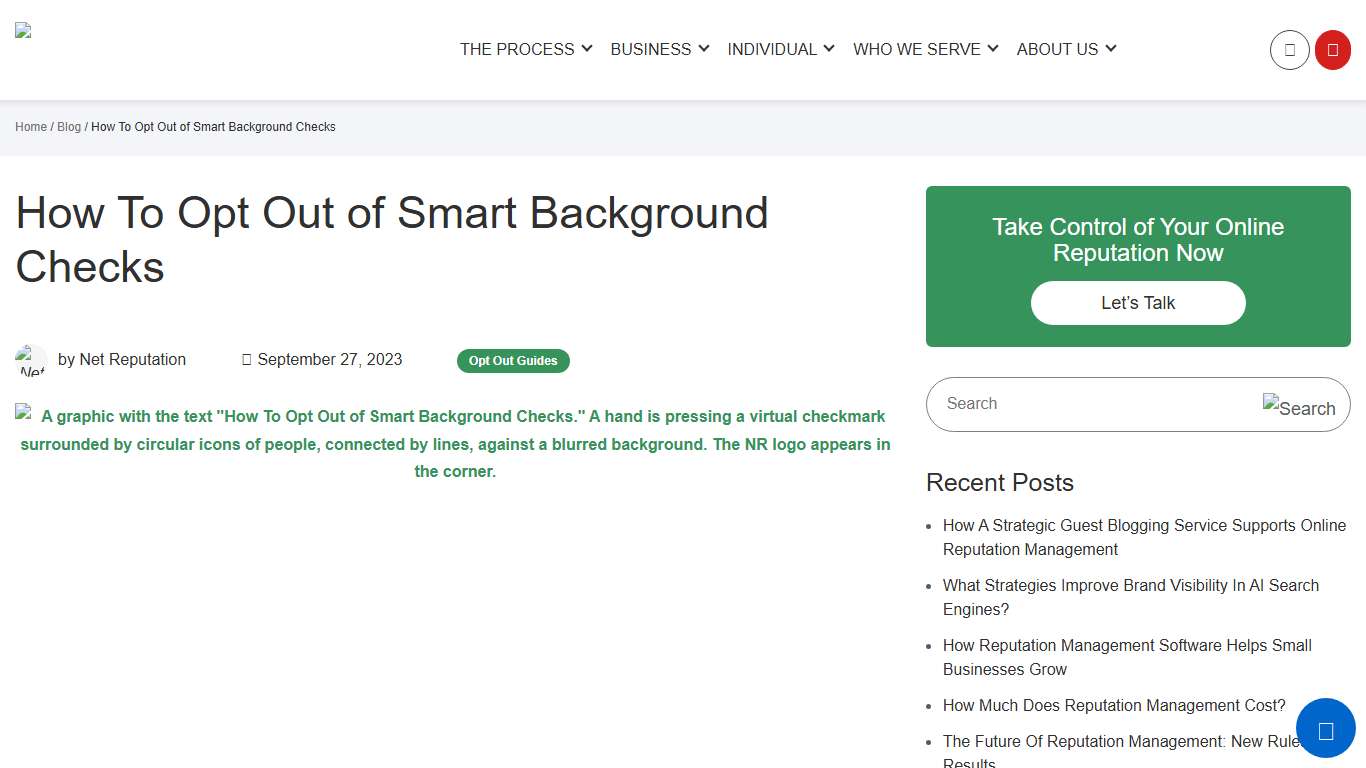Screen dimensions: 1366x768
Task: Open the WHO WE SERVE dropdown
Action: coord(917,49)
